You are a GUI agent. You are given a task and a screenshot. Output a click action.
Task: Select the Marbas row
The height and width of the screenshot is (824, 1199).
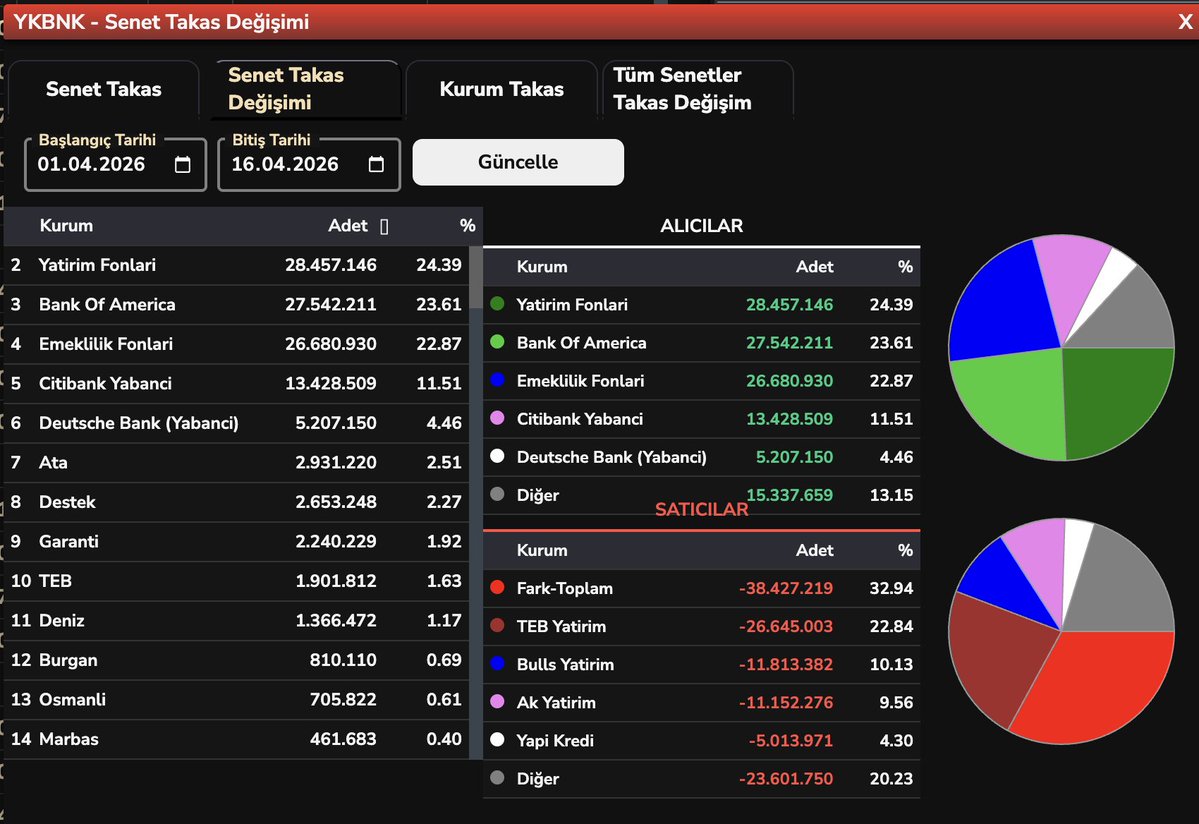point(236,739)
